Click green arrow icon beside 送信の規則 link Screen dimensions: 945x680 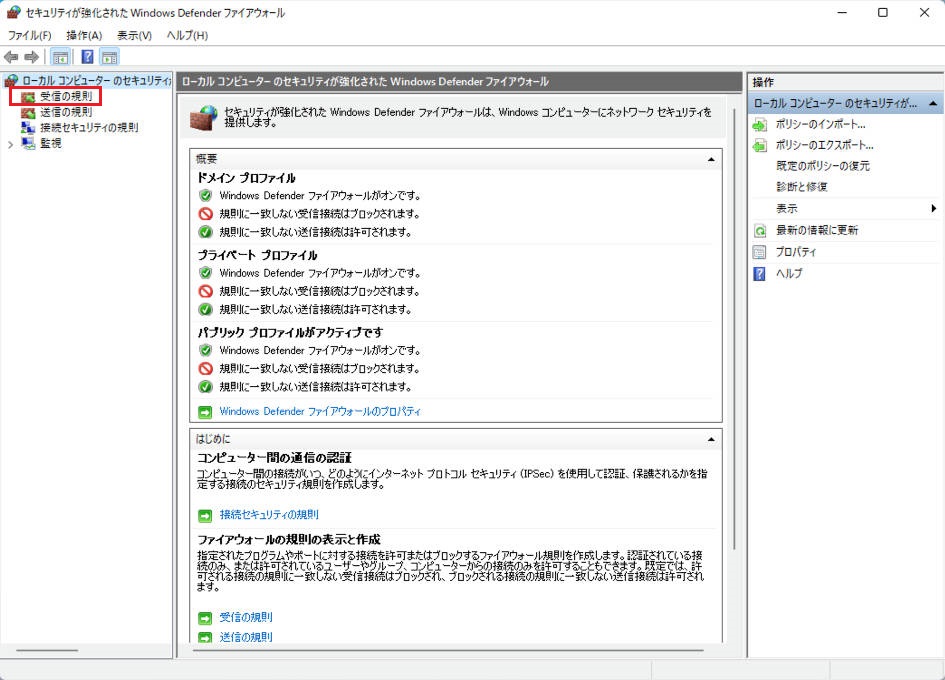[205, 637]
